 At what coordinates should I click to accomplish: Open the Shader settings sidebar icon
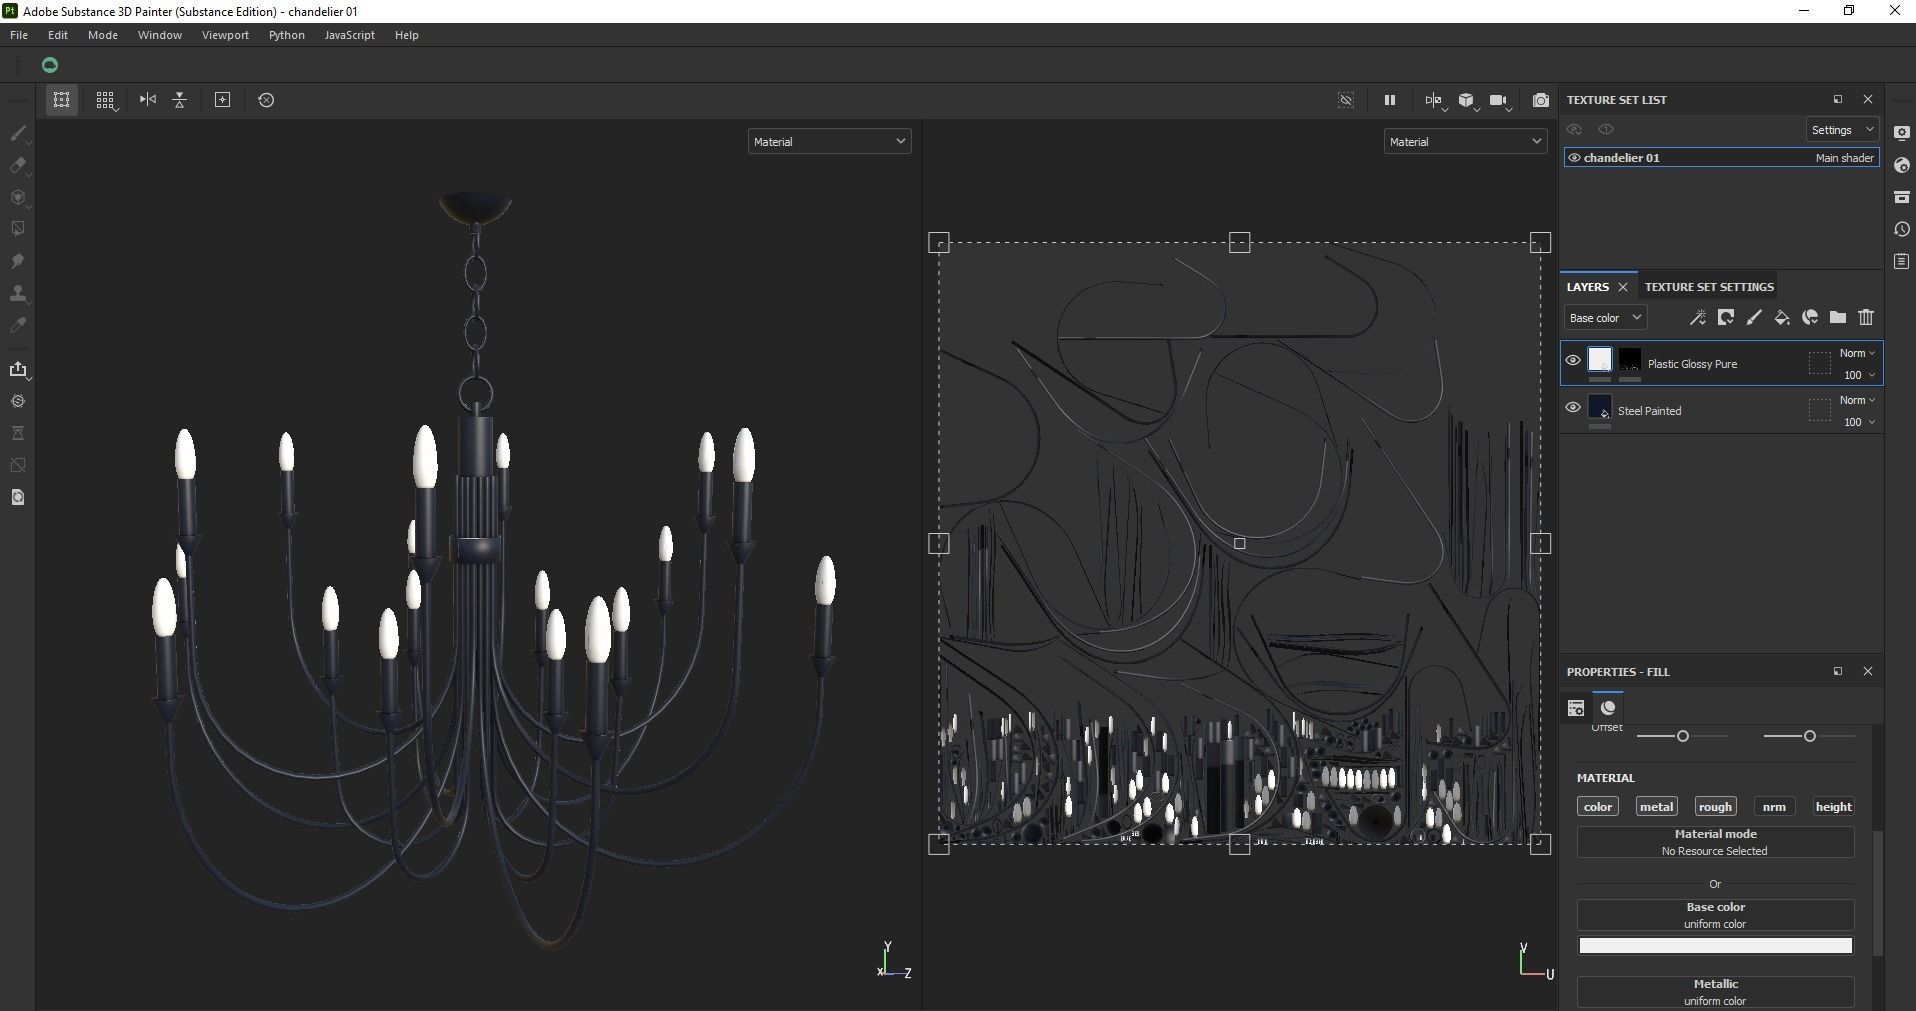point(1902,165)
